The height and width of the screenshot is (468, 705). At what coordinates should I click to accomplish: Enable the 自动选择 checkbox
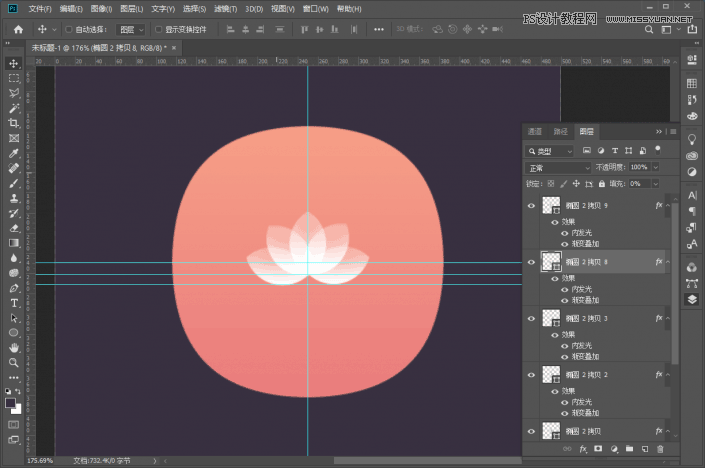click(x=68, y=30)
